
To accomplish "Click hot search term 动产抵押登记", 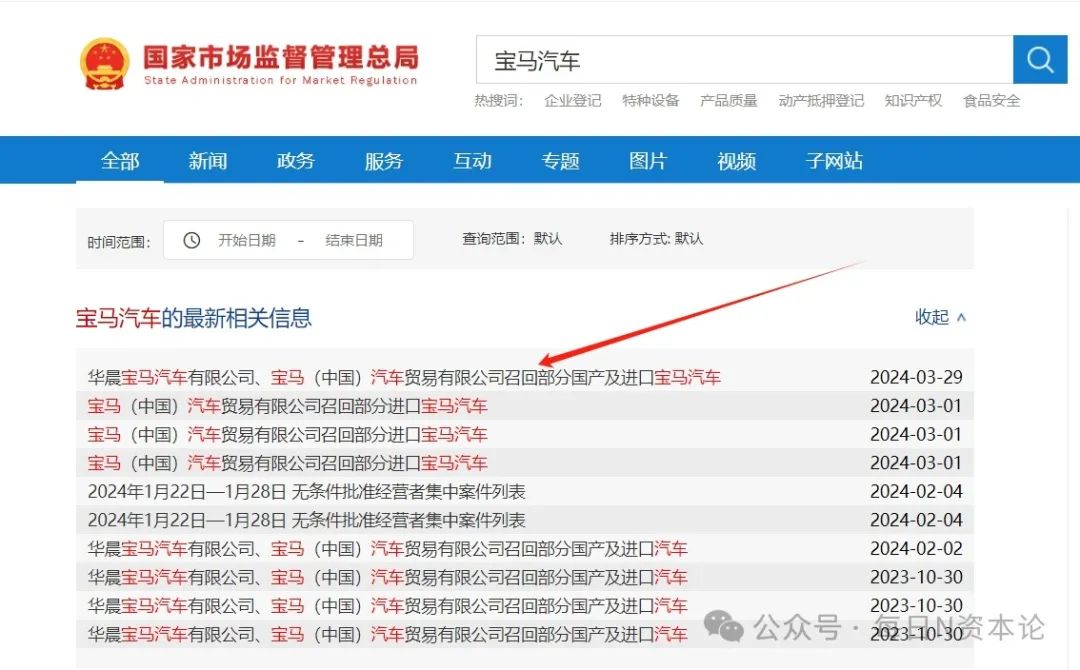I will point(821,101).
